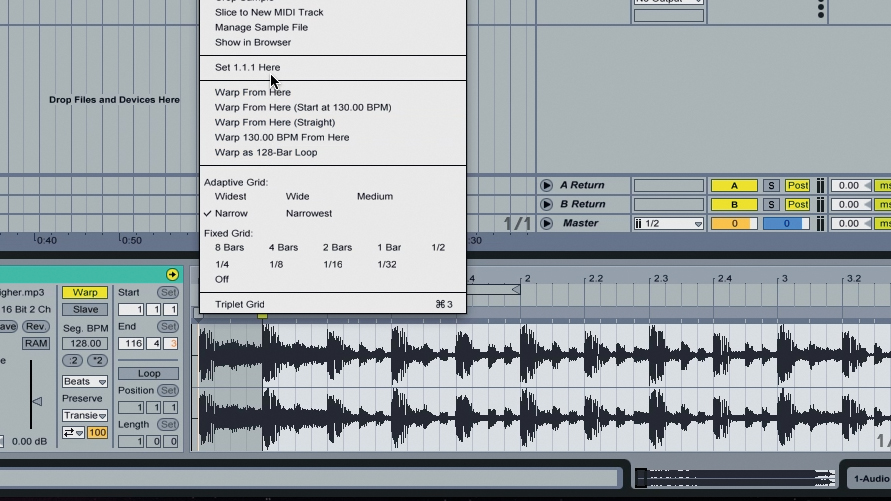The width and height of the screenshot is (891, 501).
Task: Click the three dots handle at top right
Action: pos(821,9)
